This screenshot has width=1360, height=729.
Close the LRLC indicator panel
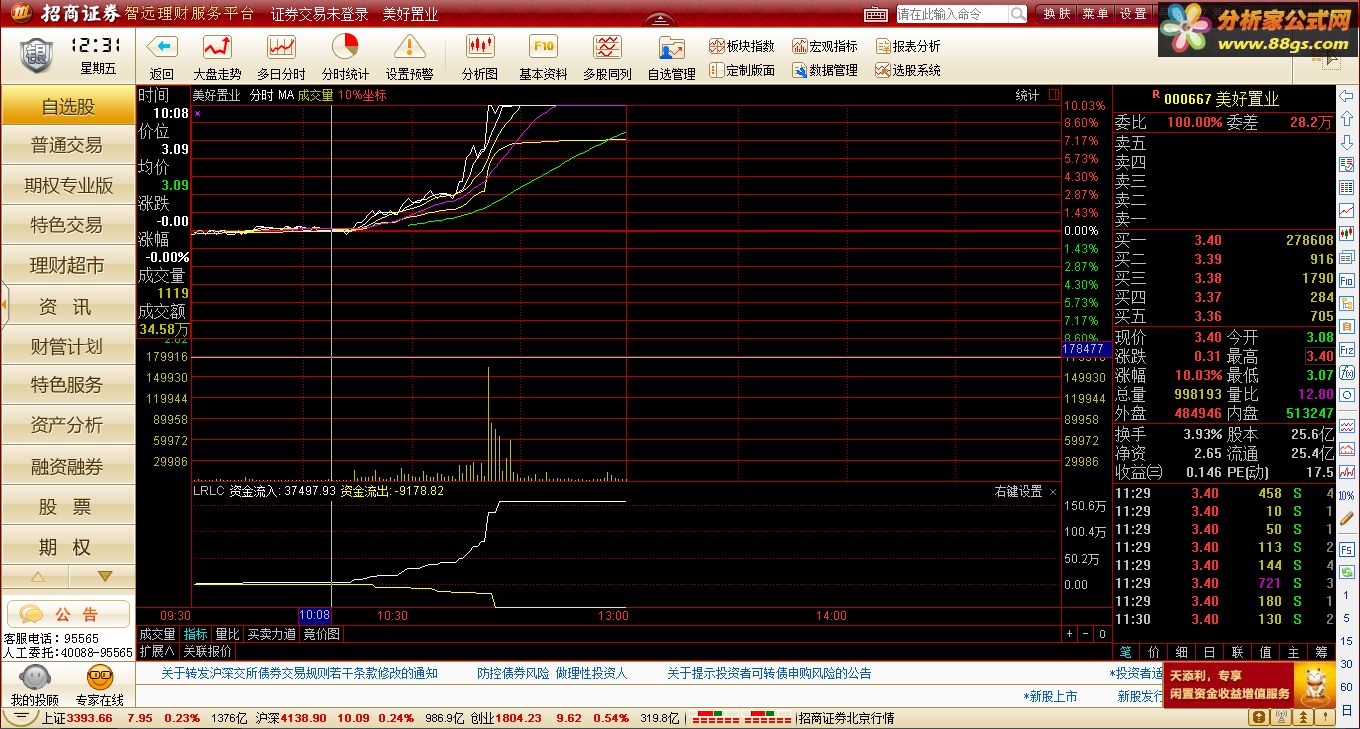coord(1053,491)
